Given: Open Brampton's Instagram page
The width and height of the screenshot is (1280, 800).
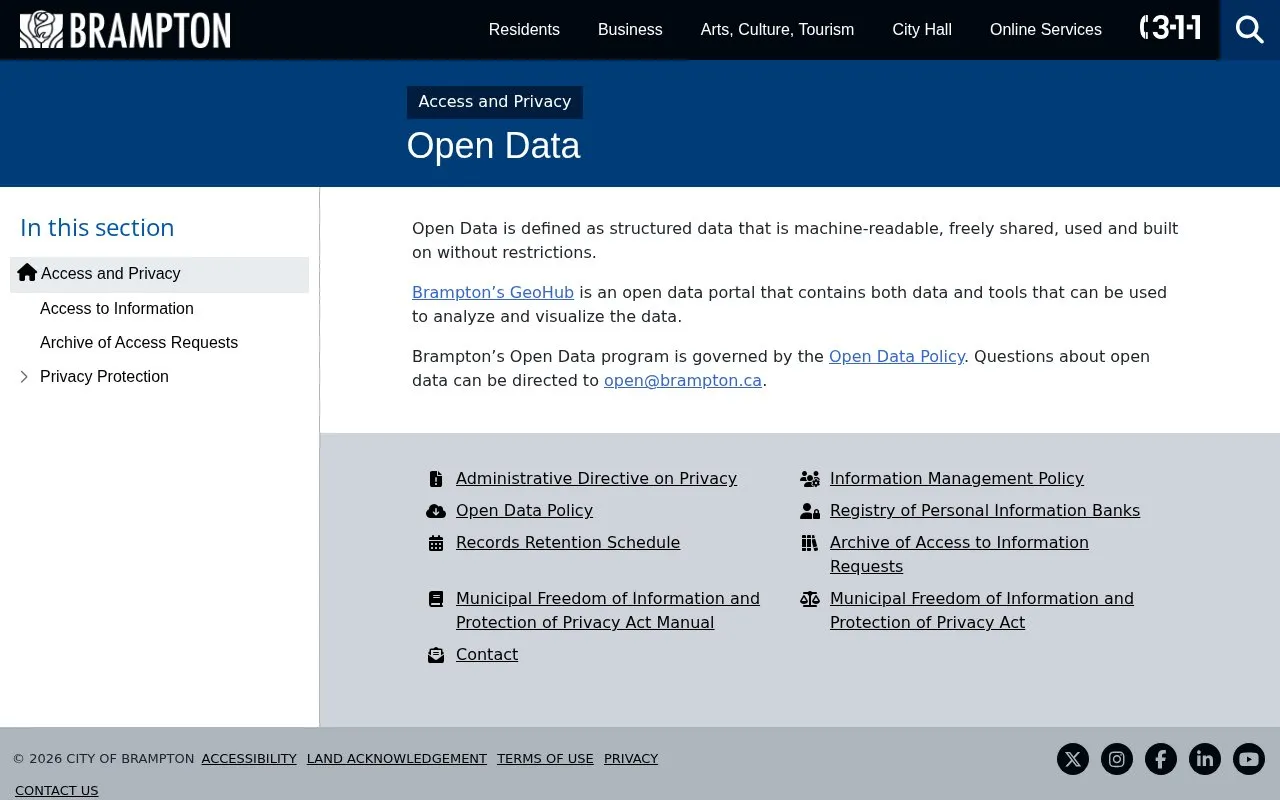Looking at the screenshot, I should tap(1117, 759).
